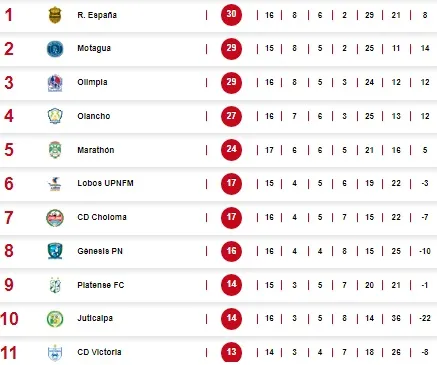
Task: Click R. España's red 30 points badge
Action: 231,15
